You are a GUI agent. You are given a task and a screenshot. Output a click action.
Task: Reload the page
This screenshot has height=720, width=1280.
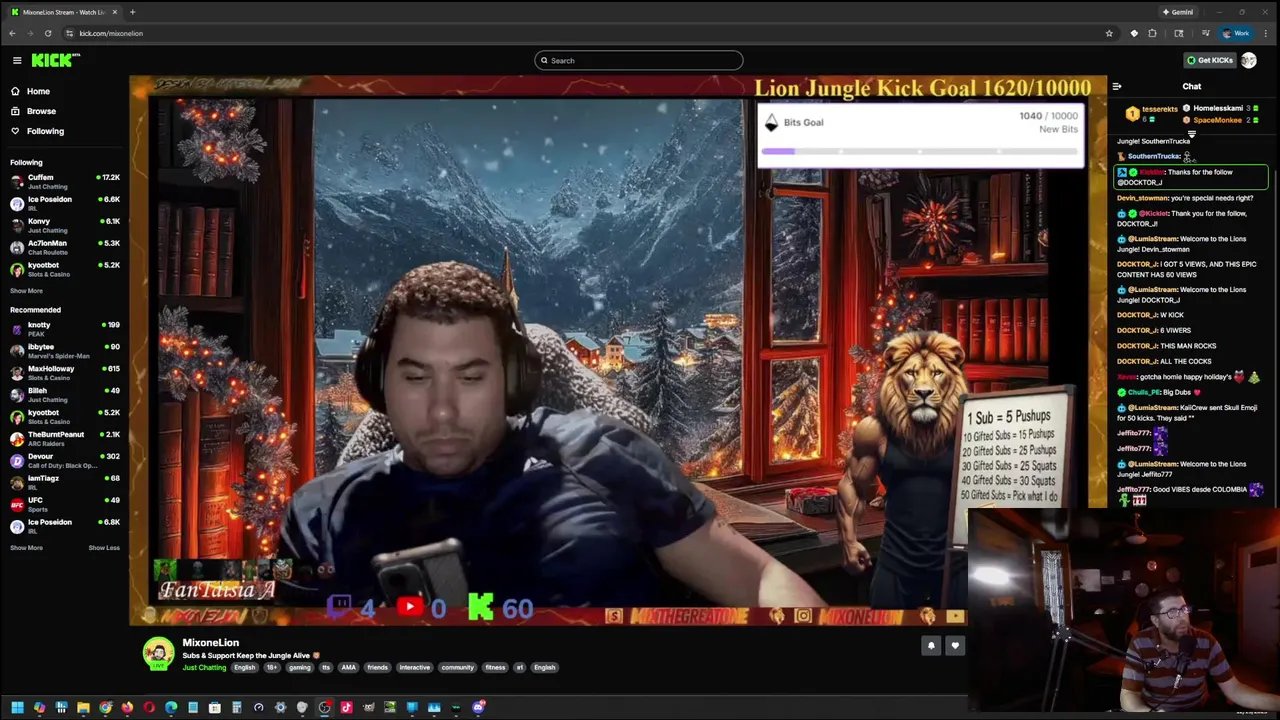47,33
